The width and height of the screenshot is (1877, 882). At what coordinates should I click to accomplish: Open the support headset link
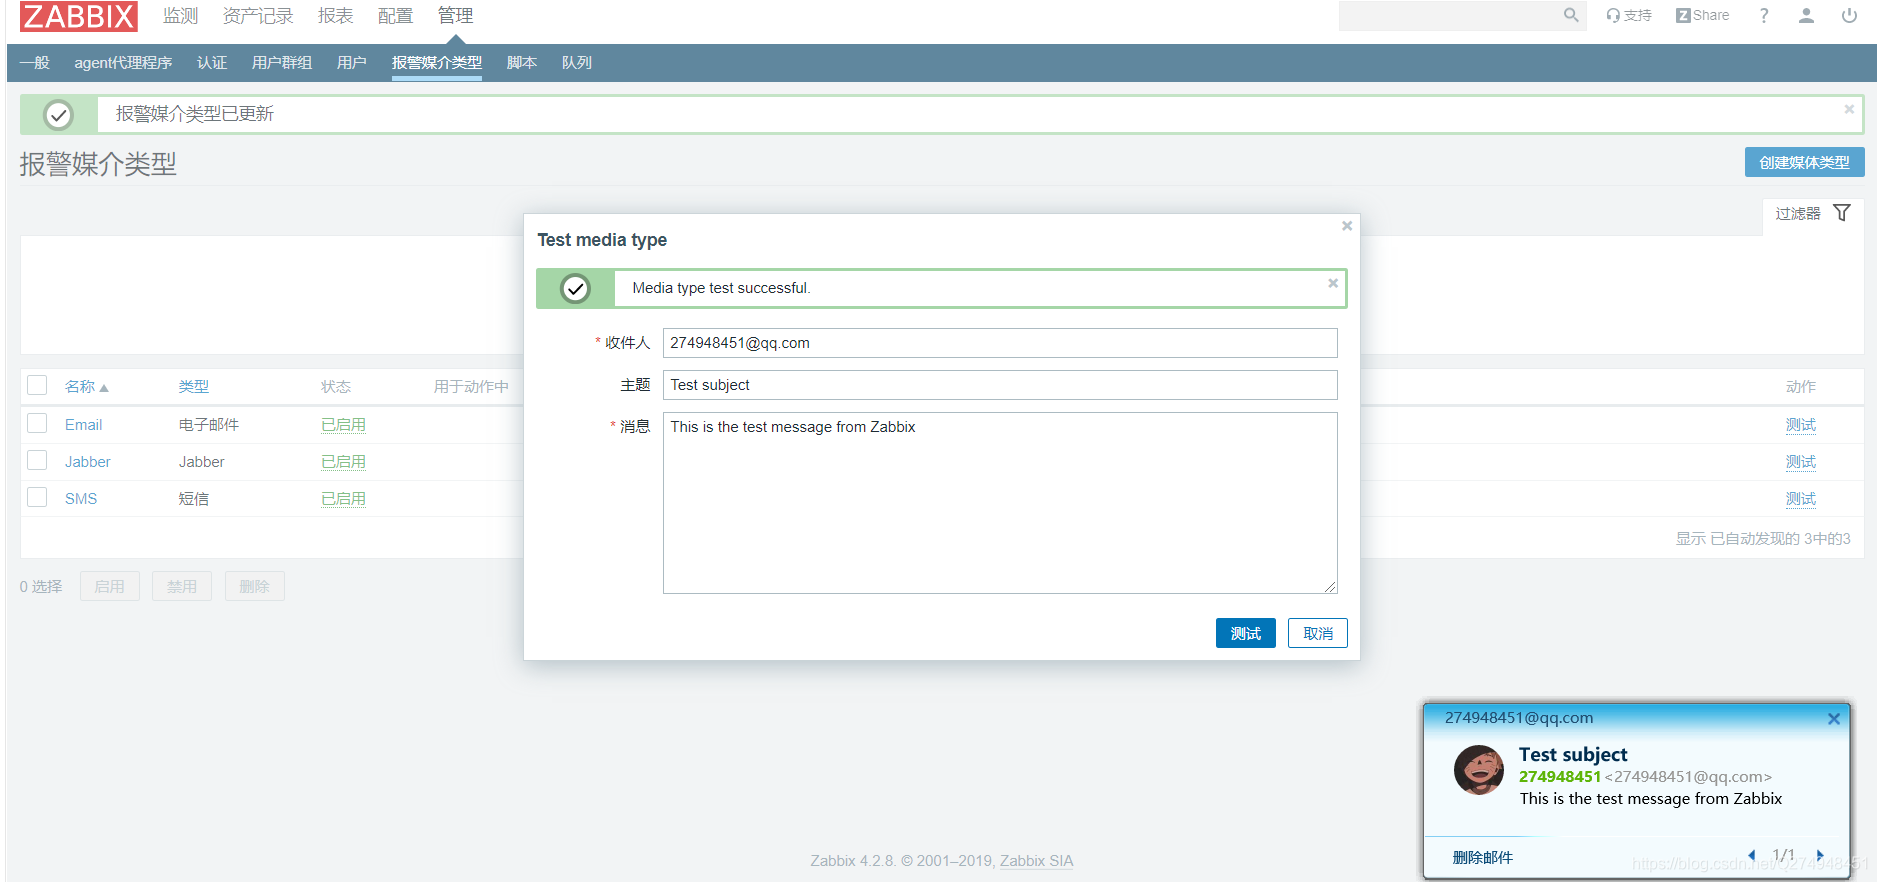tap(1629, 15)
